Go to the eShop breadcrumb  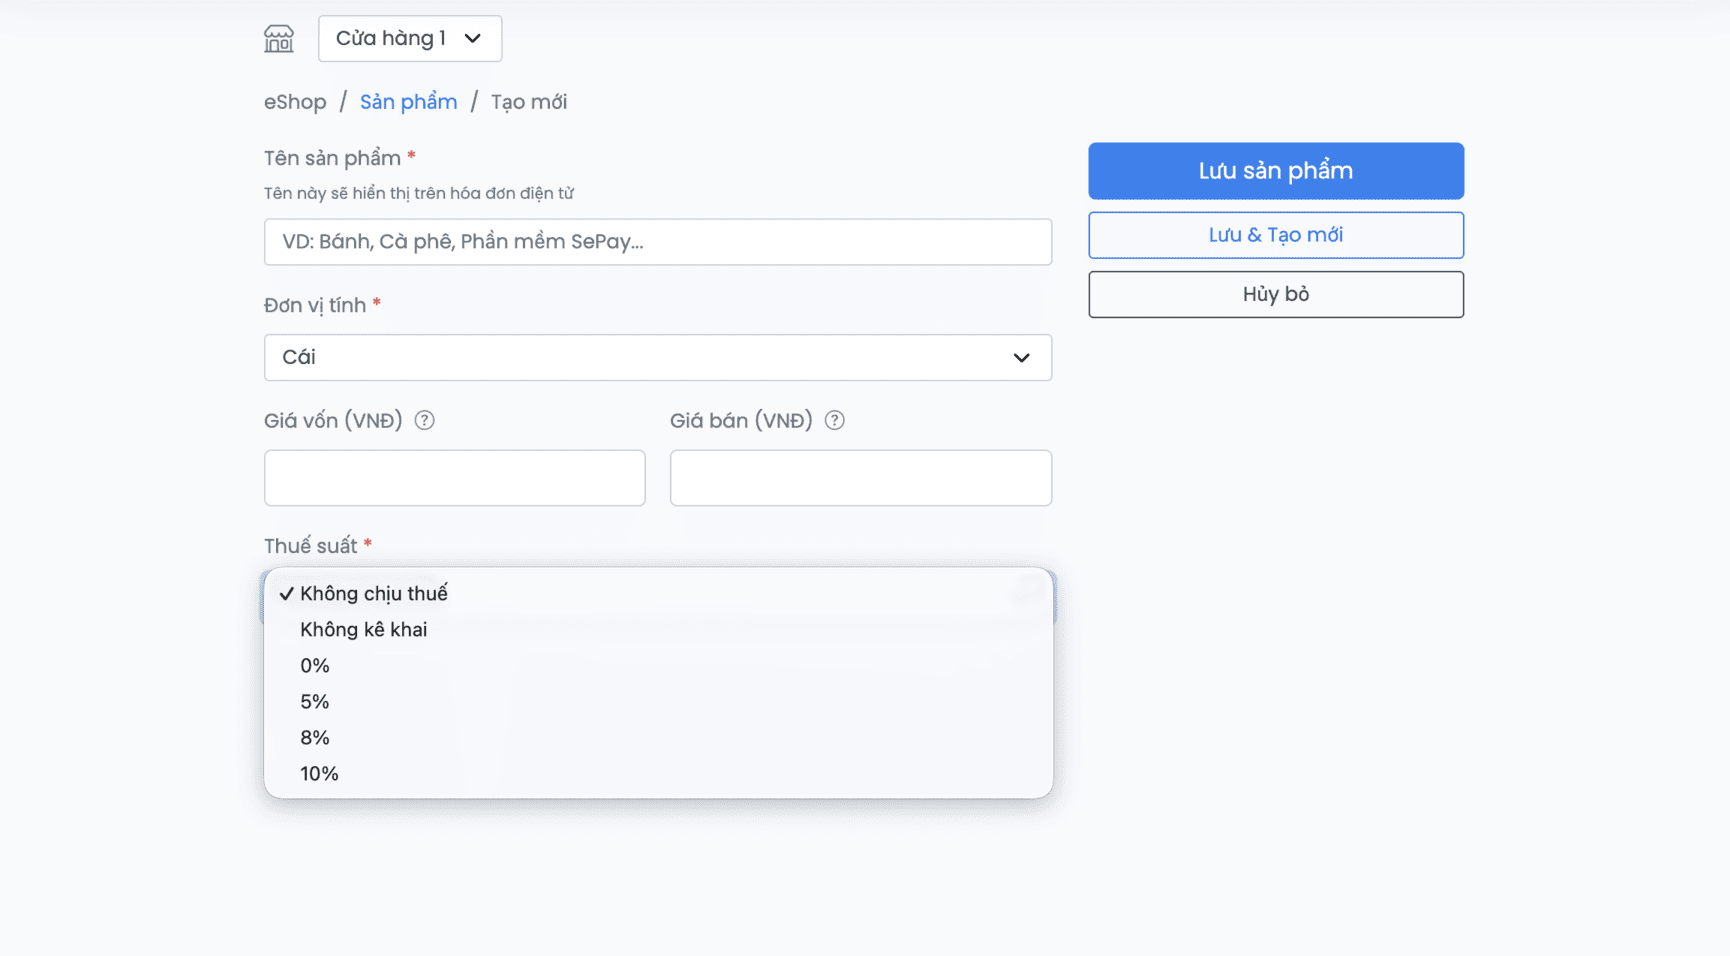(x=295, y=102)
